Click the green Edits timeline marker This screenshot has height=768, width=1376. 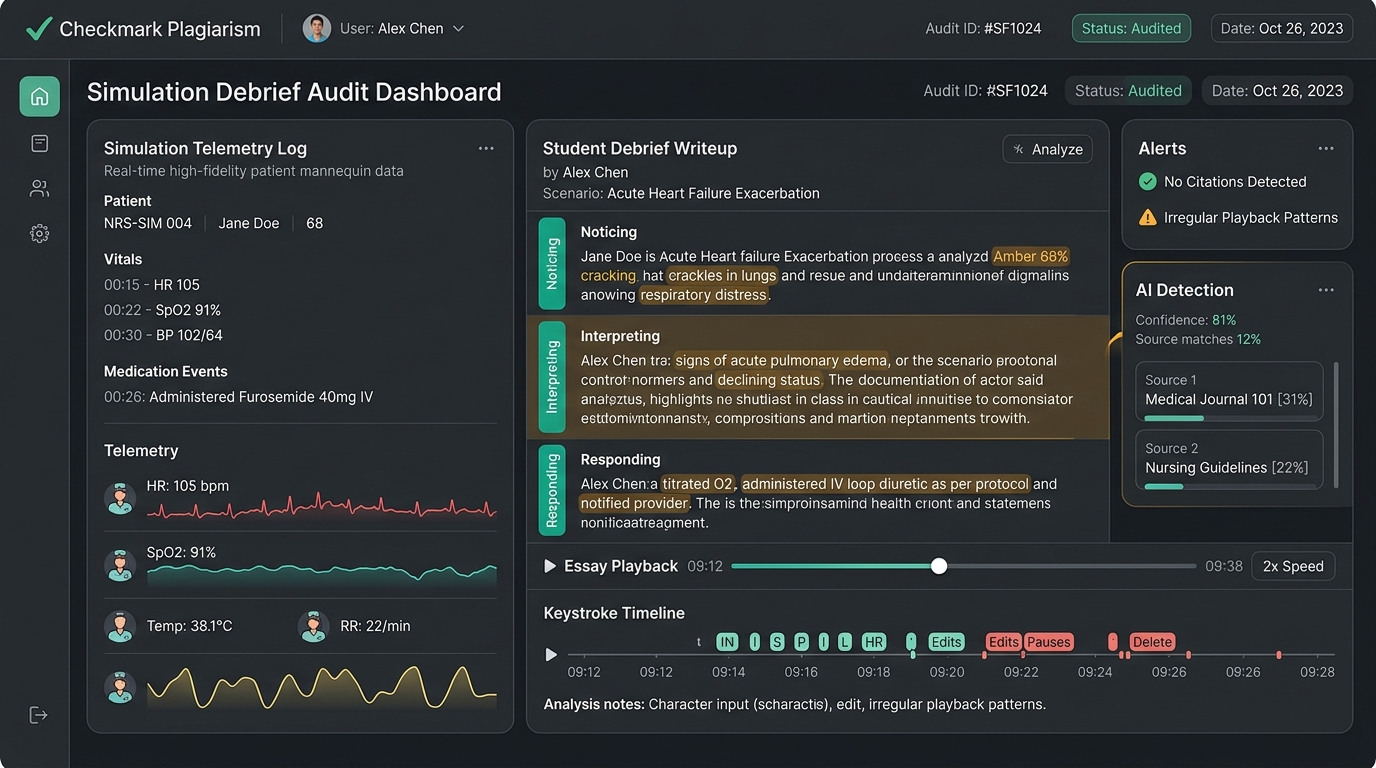(946, 642)
